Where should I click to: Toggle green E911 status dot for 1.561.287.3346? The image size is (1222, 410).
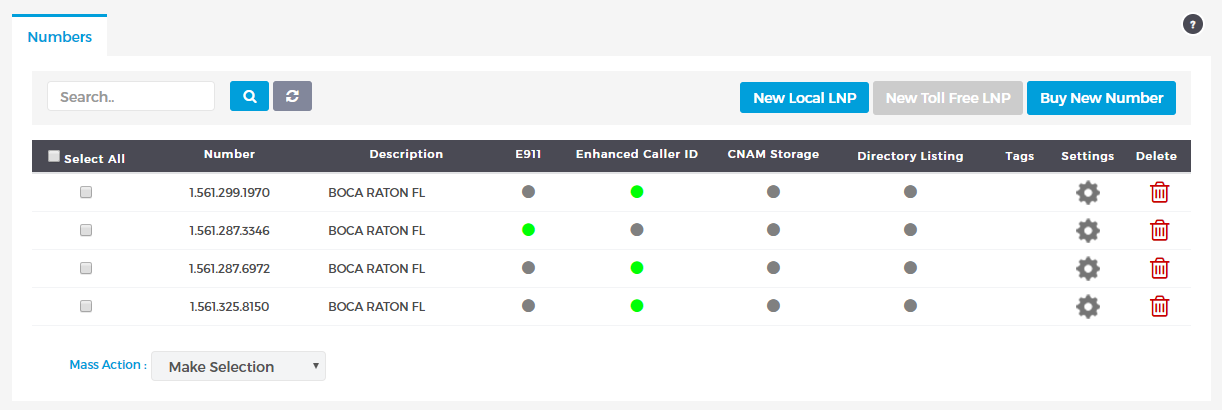[x=529, y=230]
